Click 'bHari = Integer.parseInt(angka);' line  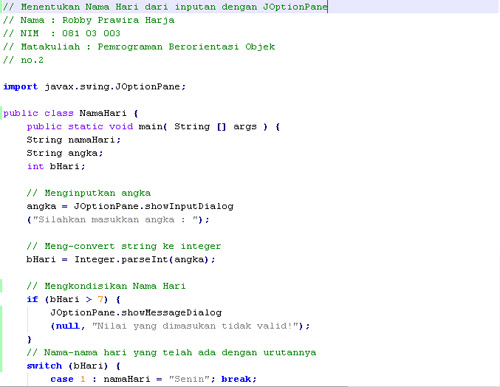pos(121,259)
